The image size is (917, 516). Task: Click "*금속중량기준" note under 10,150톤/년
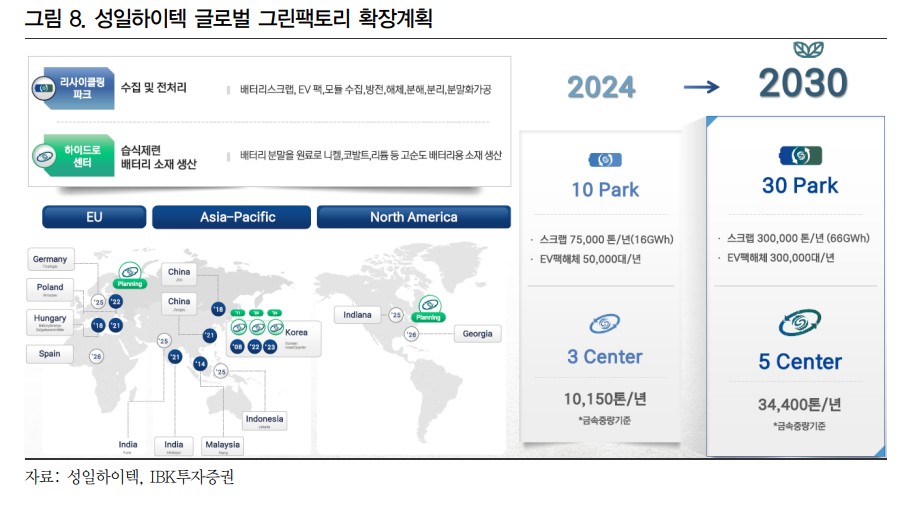605,420
